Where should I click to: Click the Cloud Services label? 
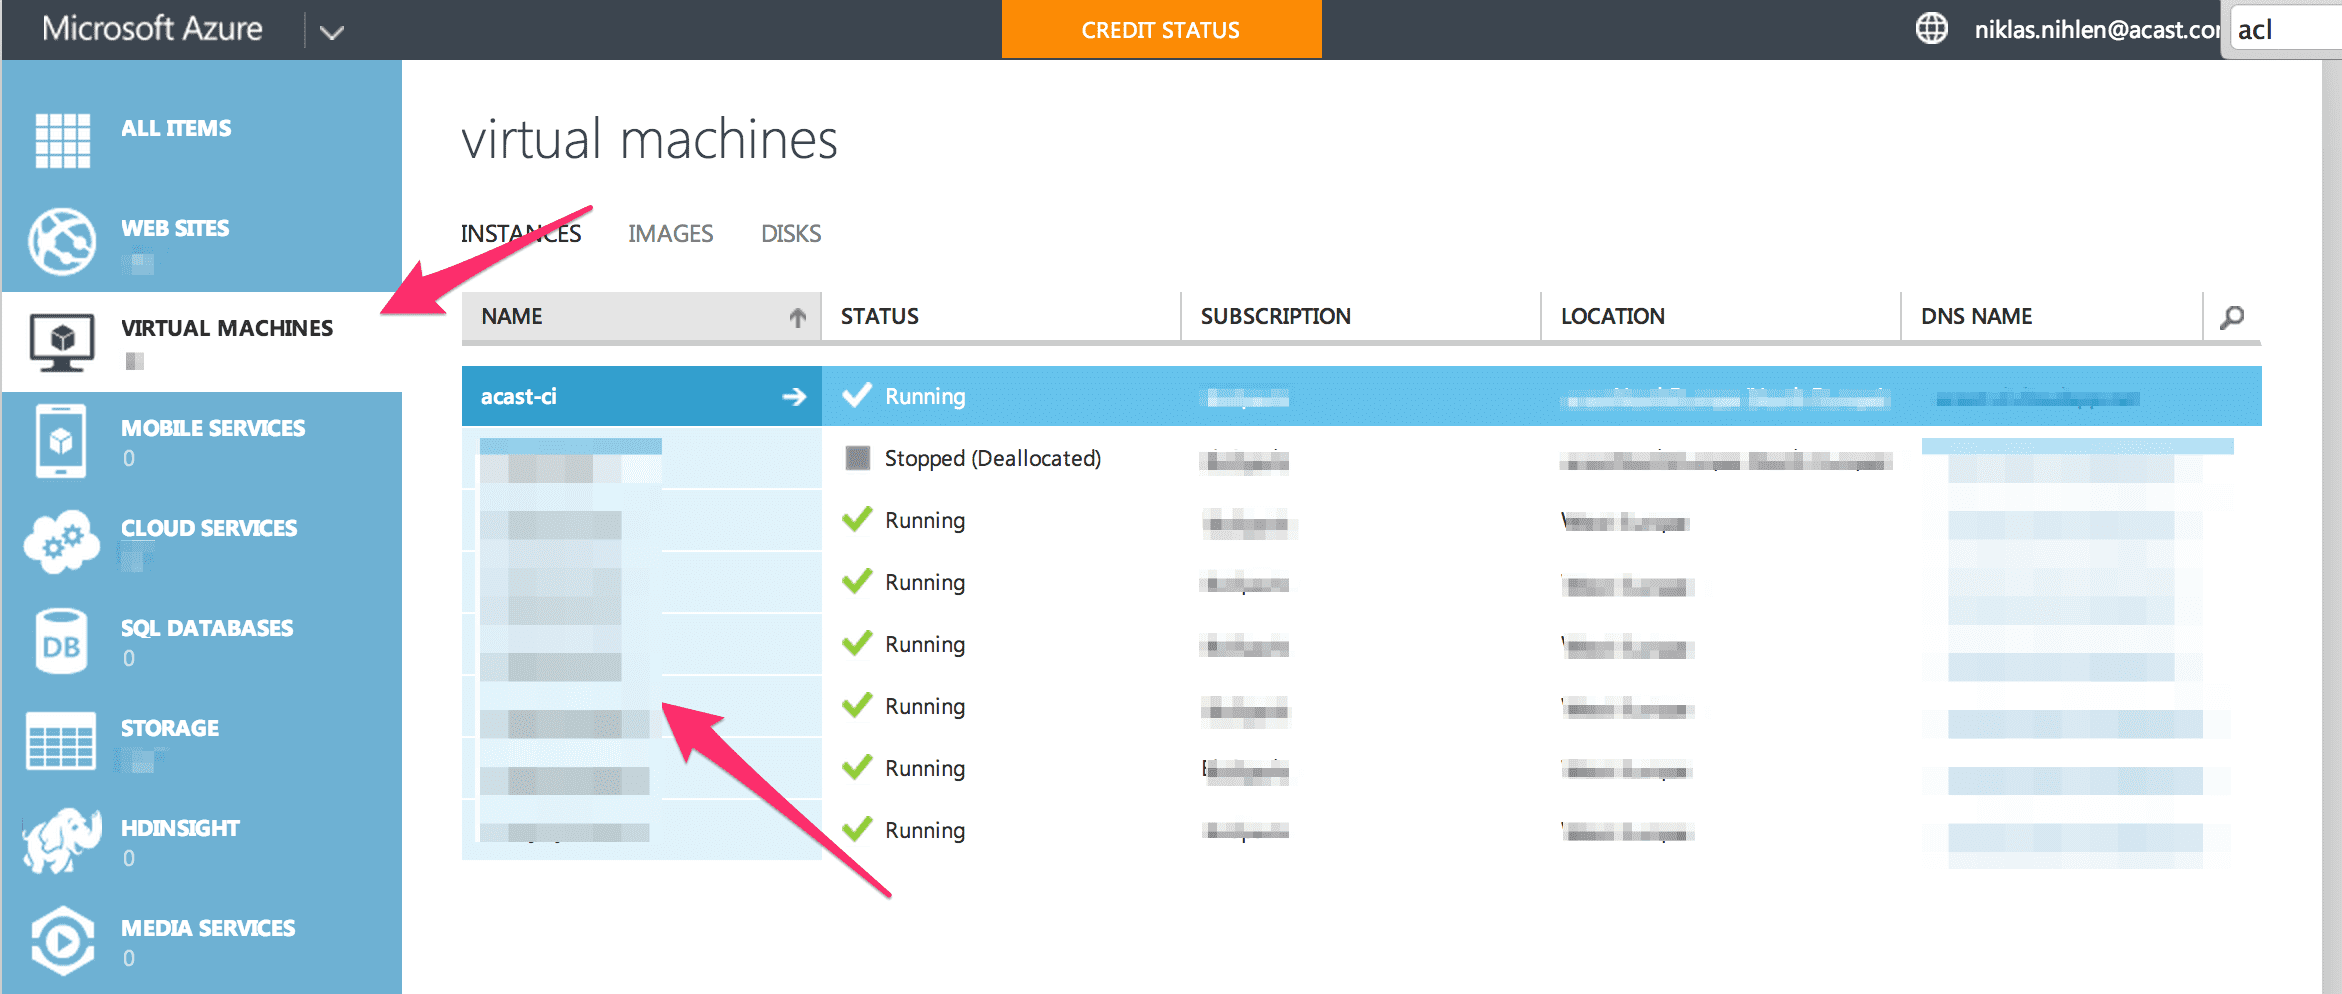209,528
